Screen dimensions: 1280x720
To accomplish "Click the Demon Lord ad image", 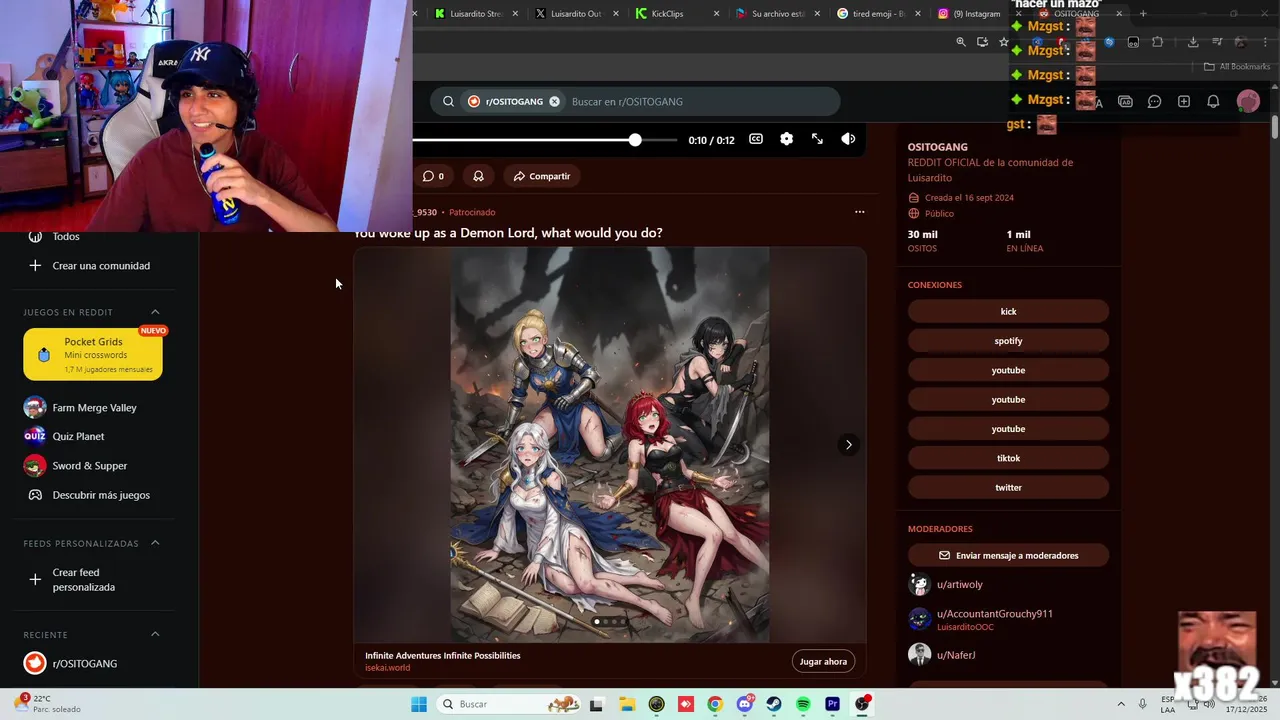I will 609,445.
